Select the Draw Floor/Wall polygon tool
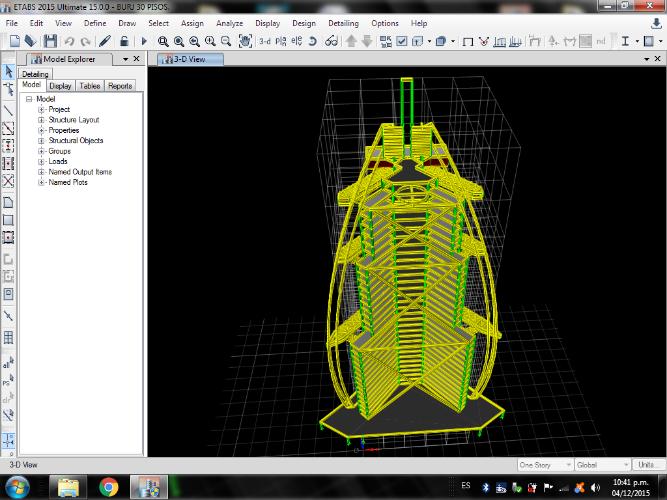Viewport: 667px width, 500px height. [9, 203]
